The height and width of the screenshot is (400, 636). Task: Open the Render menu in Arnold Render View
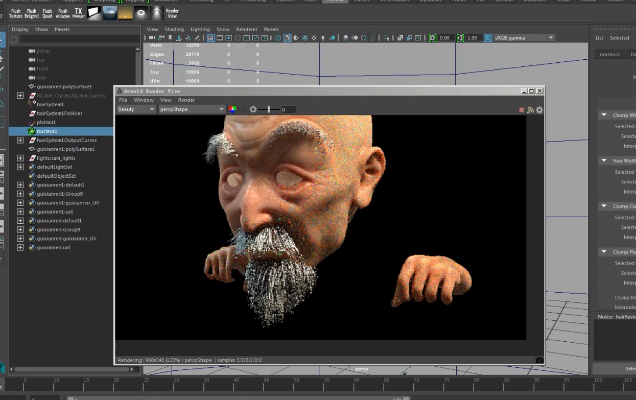[x=187, y=100]
